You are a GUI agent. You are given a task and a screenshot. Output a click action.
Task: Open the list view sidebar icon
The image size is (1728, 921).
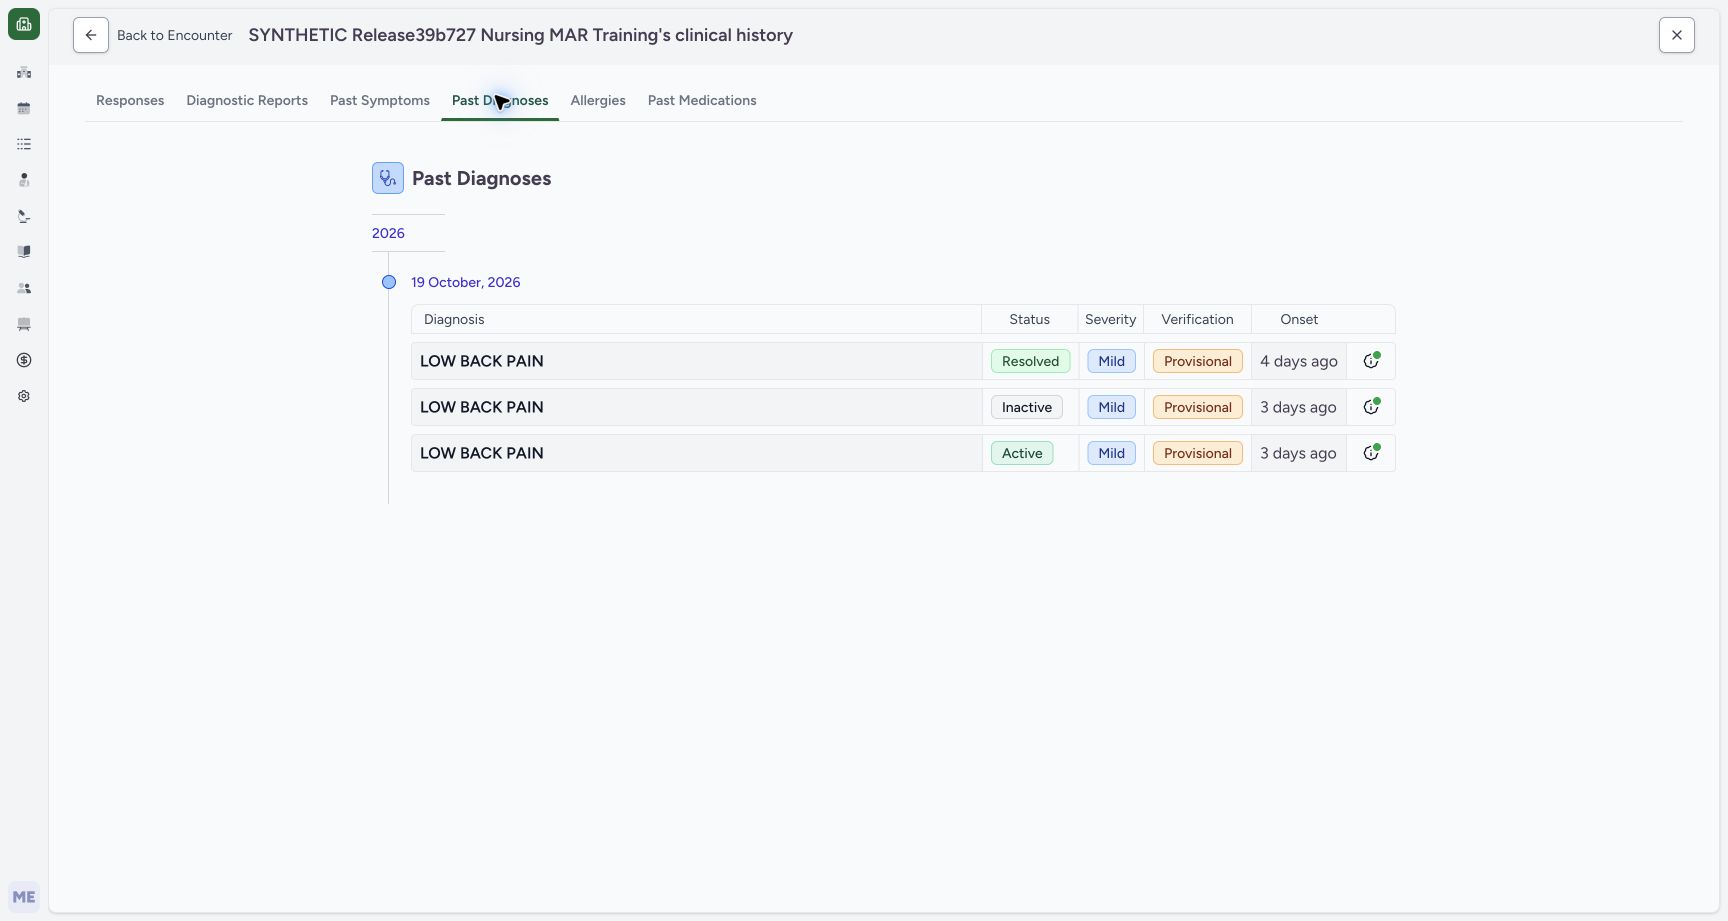coord(24,144)
